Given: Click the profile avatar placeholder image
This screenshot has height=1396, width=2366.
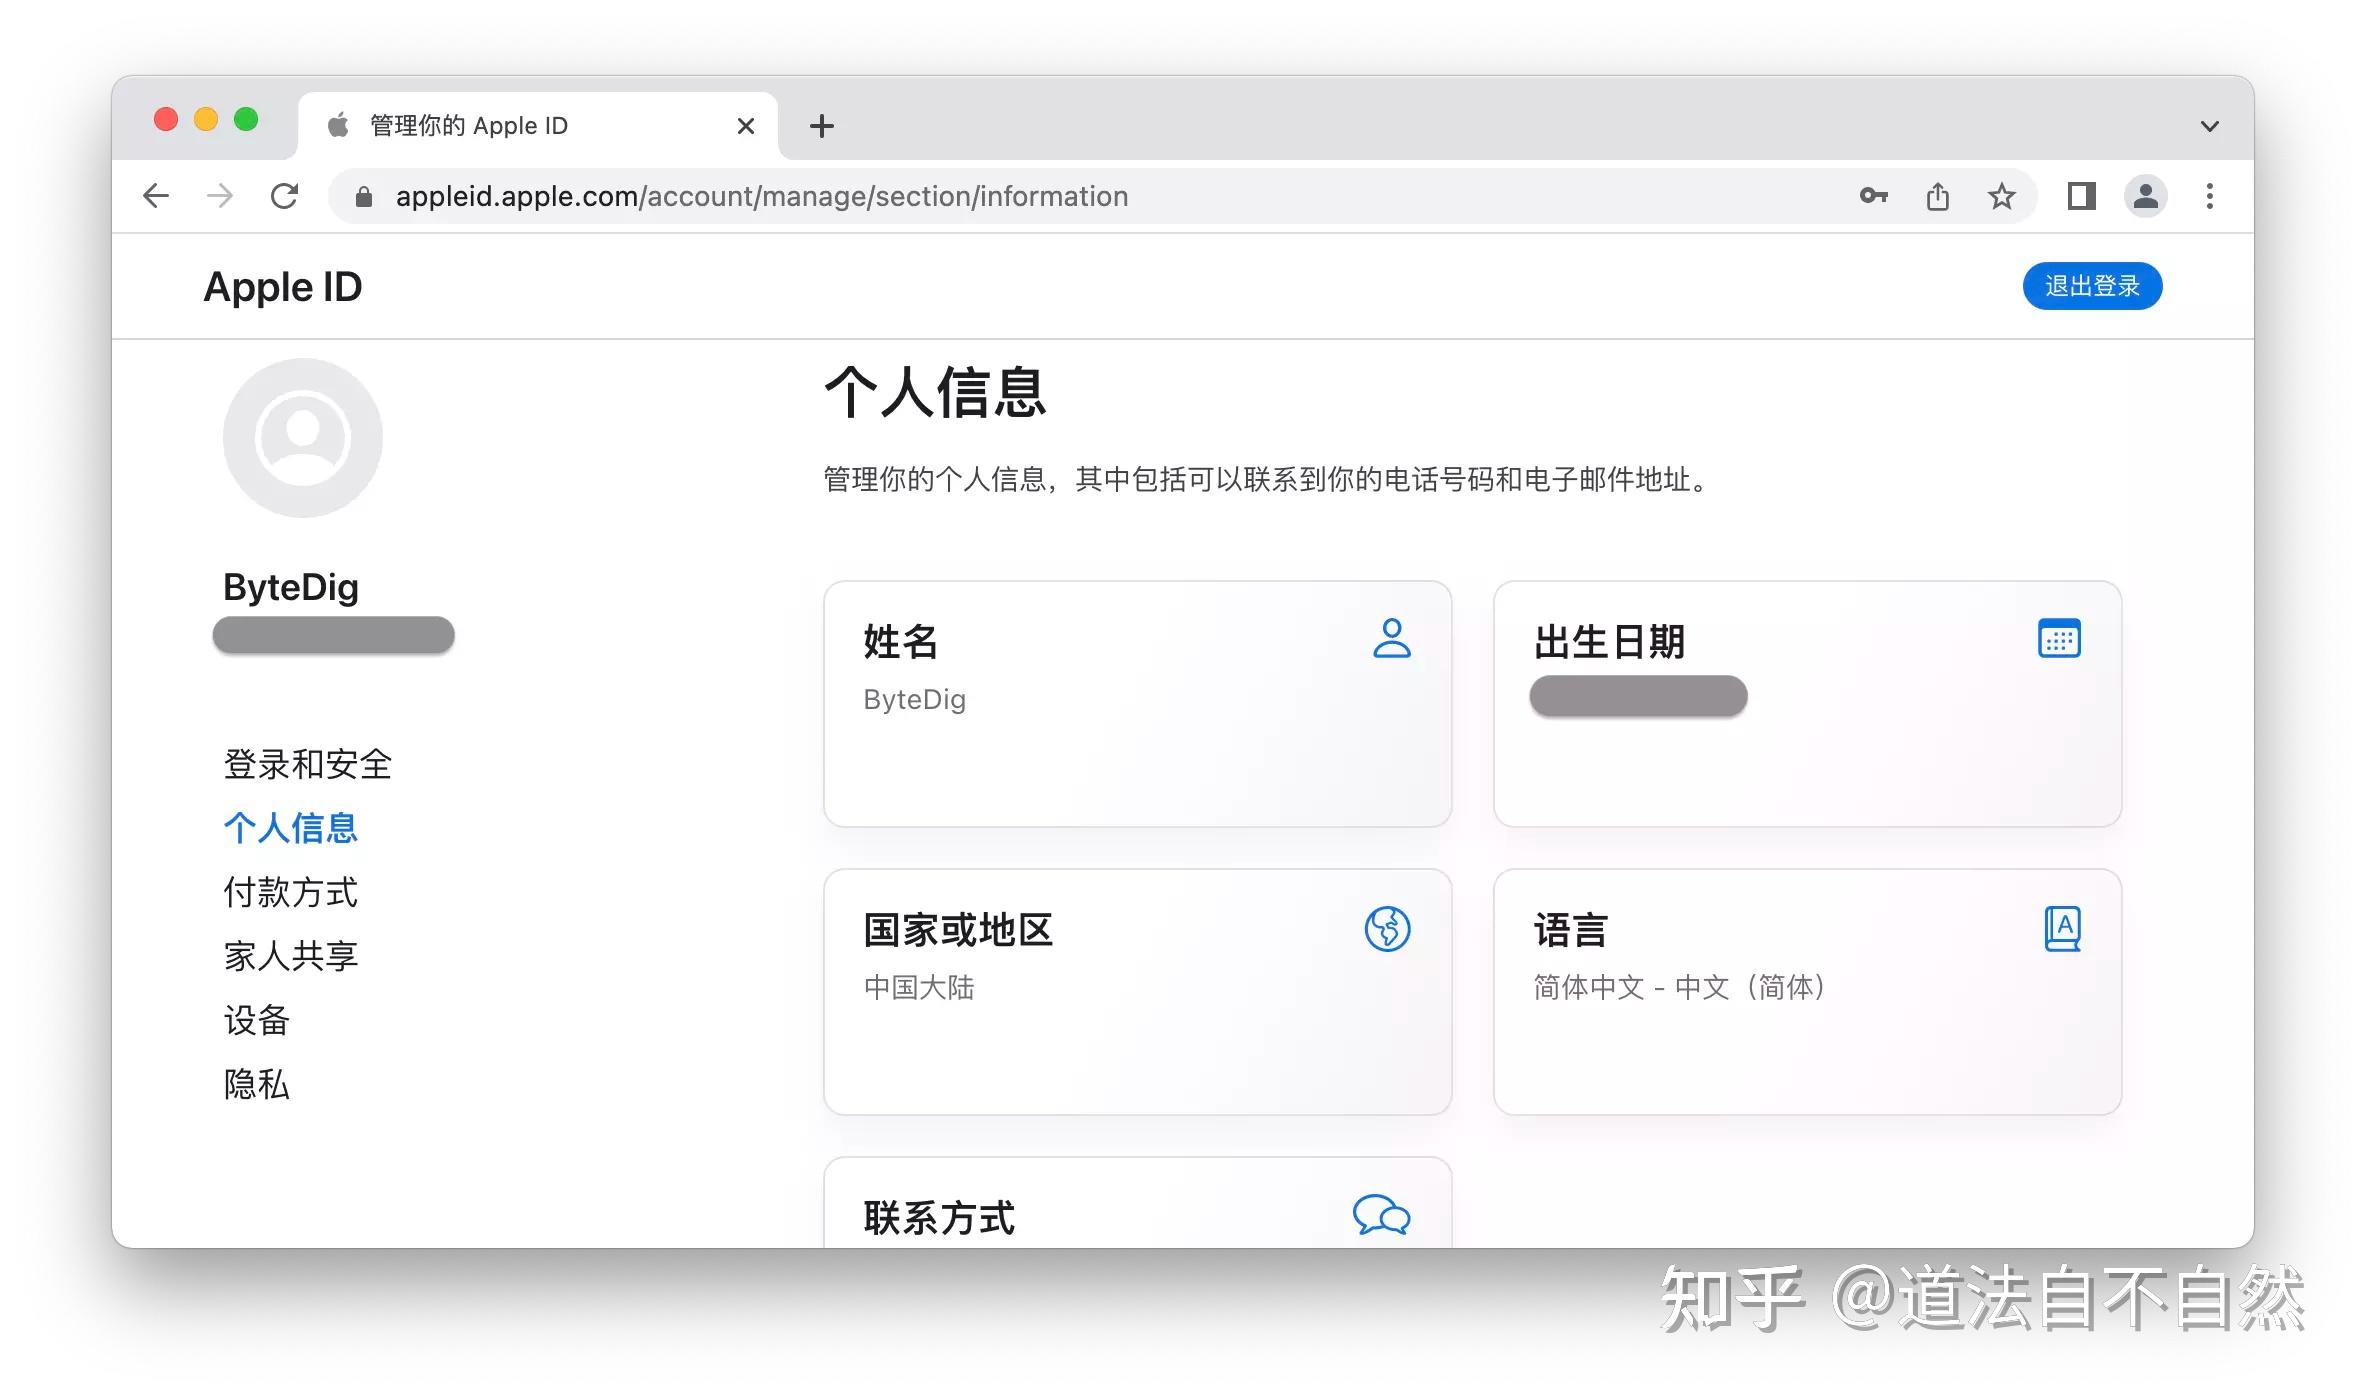Looking at the screenshot, I should click(302, 438).
